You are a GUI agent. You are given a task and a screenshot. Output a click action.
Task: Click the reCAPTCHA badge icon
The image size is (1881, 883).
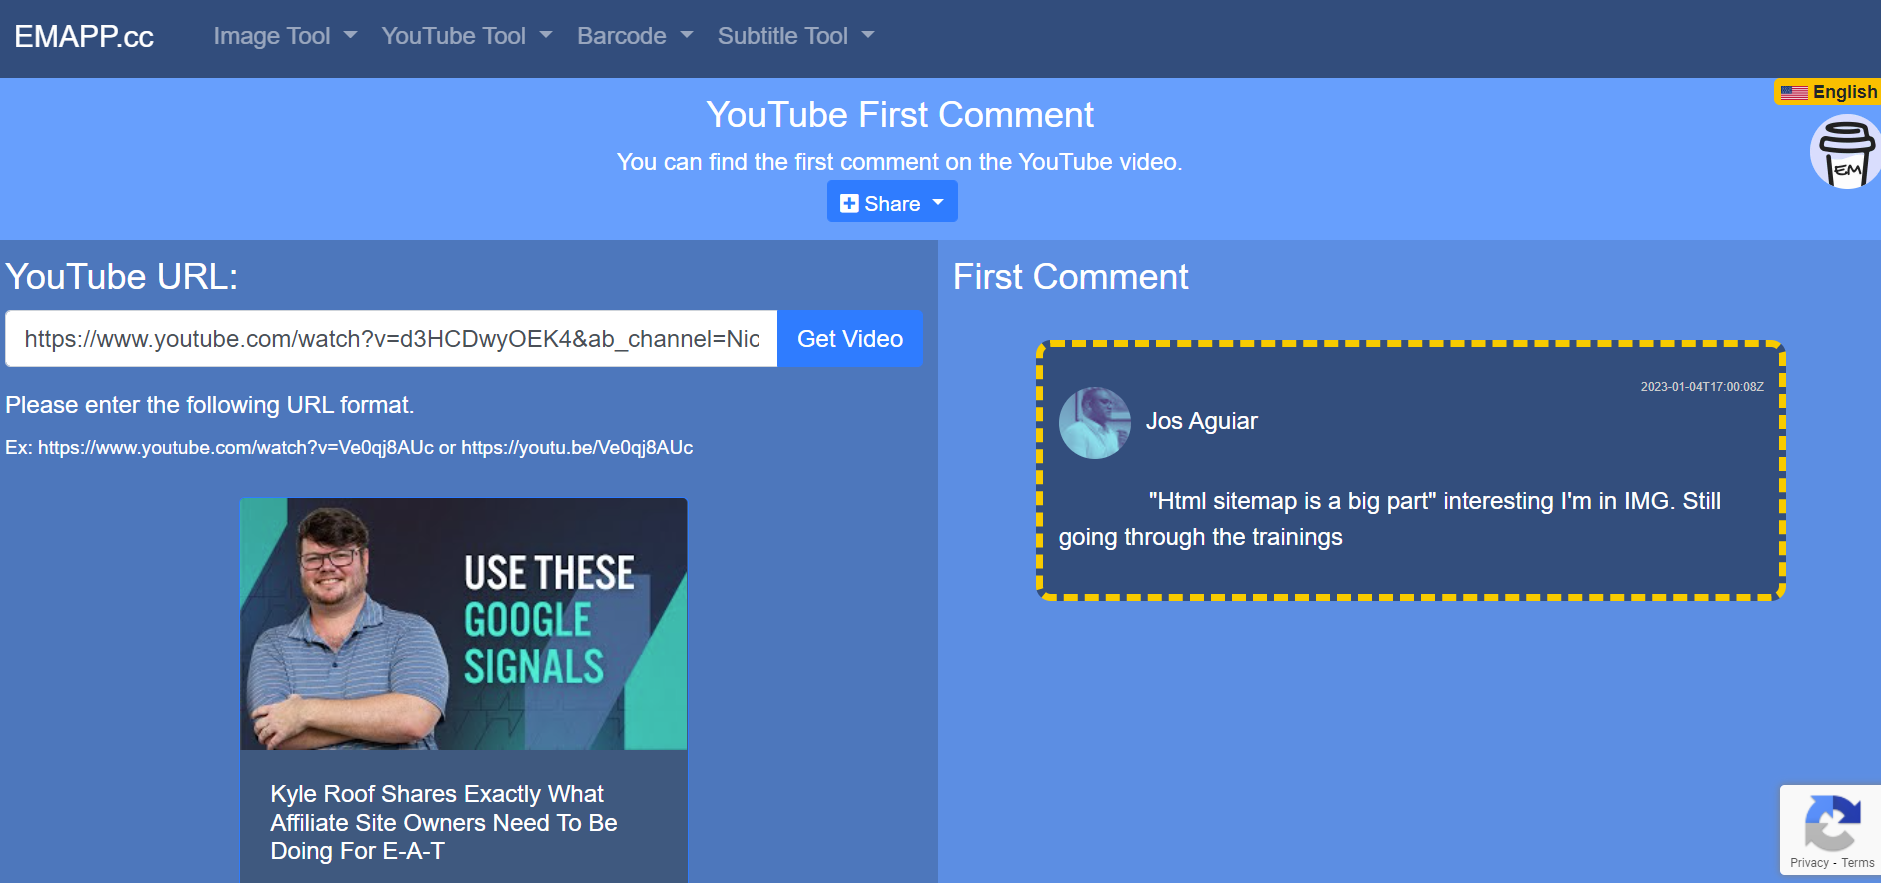1832,822
